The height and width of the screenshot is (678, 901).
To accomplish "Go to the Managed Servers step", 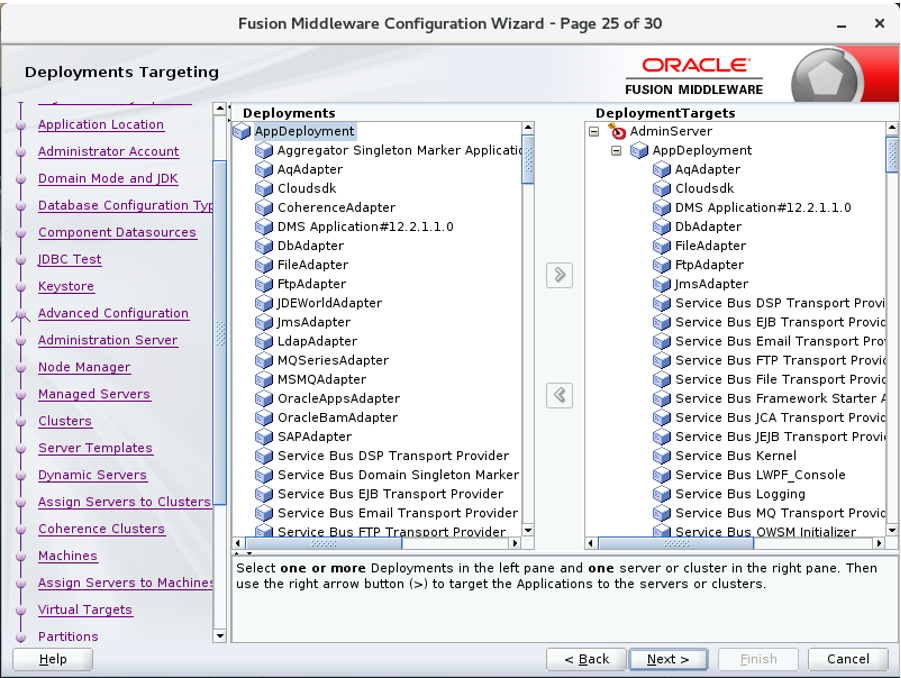I will 94,394.
